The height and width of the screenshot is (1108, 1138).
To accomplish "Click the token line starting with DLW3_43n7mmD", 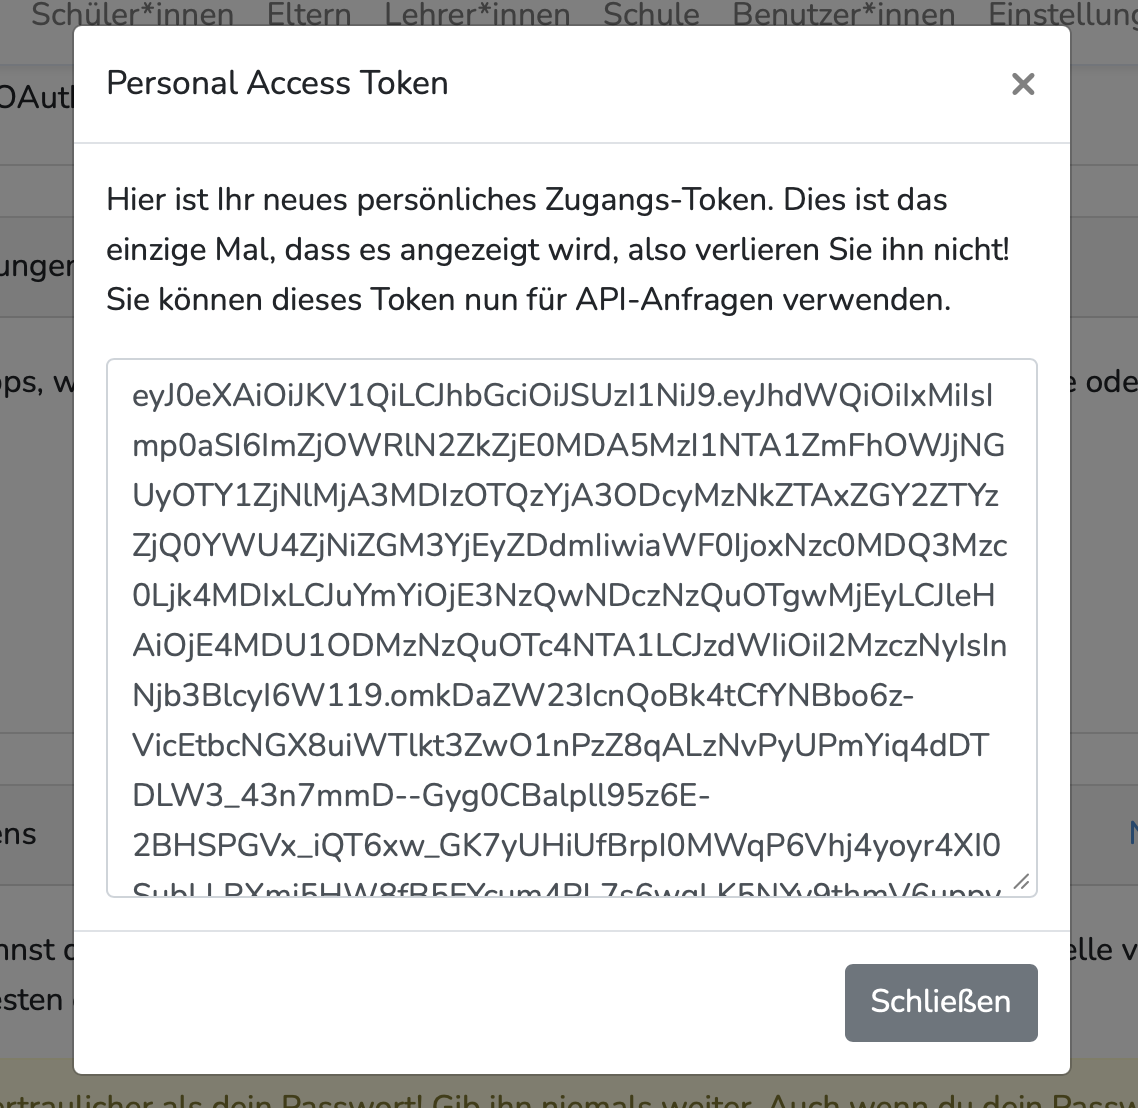I will (x=420, y=796).
